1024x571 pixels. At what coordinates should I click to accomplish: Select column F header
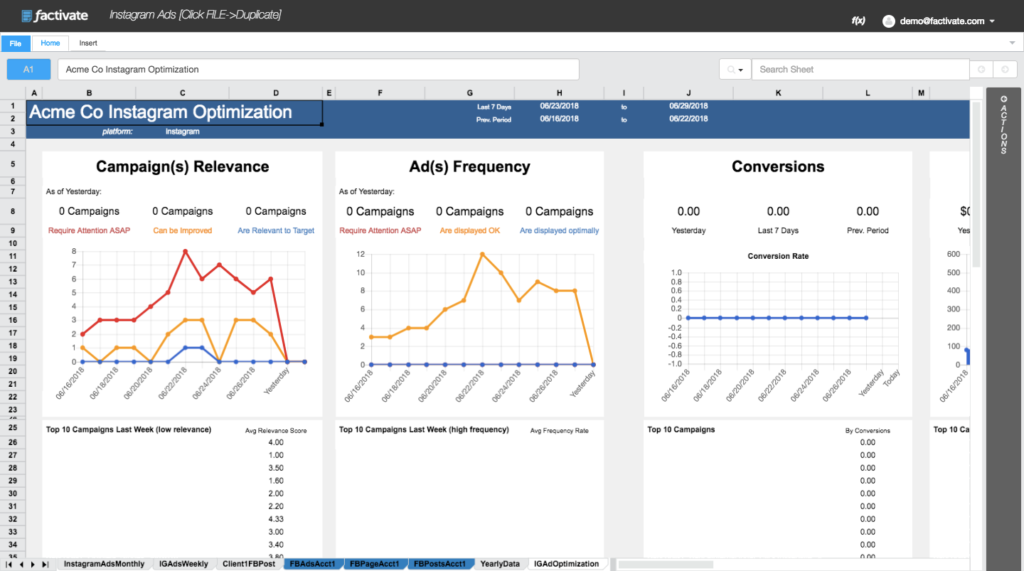(x=380, y=93)
